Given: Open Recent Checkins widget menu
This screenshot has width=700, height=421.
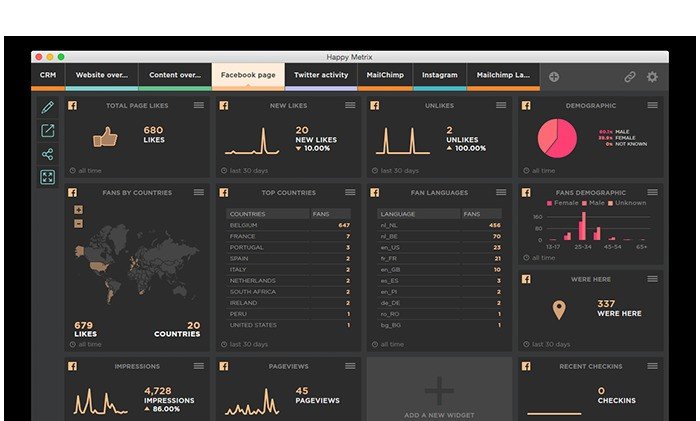Looking at the screenshot, I should coord(652,366).
